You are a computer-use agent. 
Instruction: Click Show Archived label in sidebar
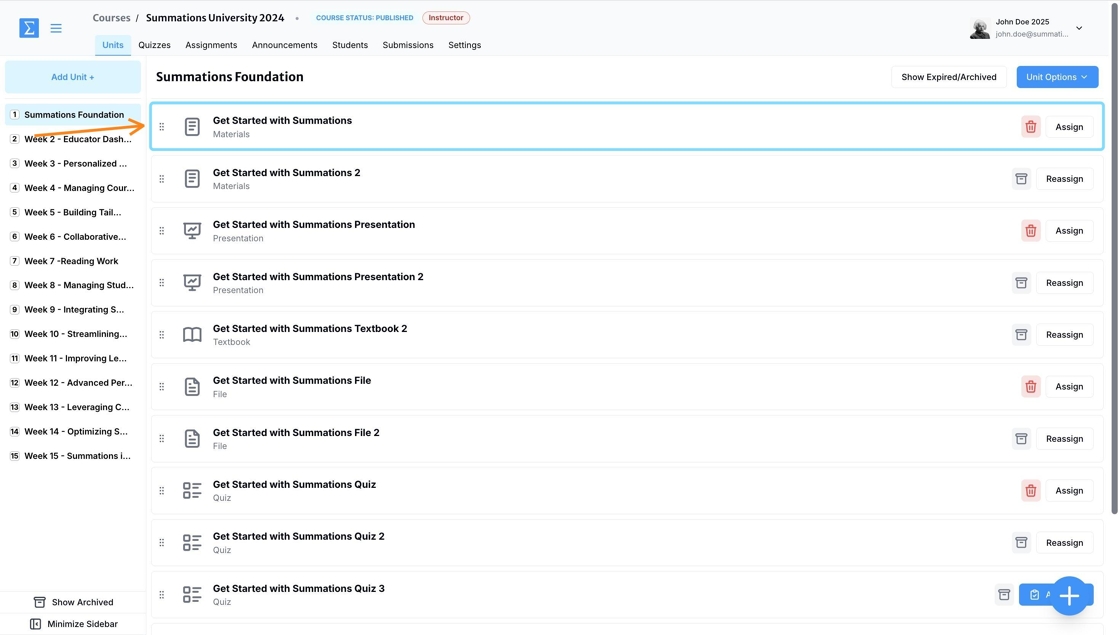(x=82, y=602)
